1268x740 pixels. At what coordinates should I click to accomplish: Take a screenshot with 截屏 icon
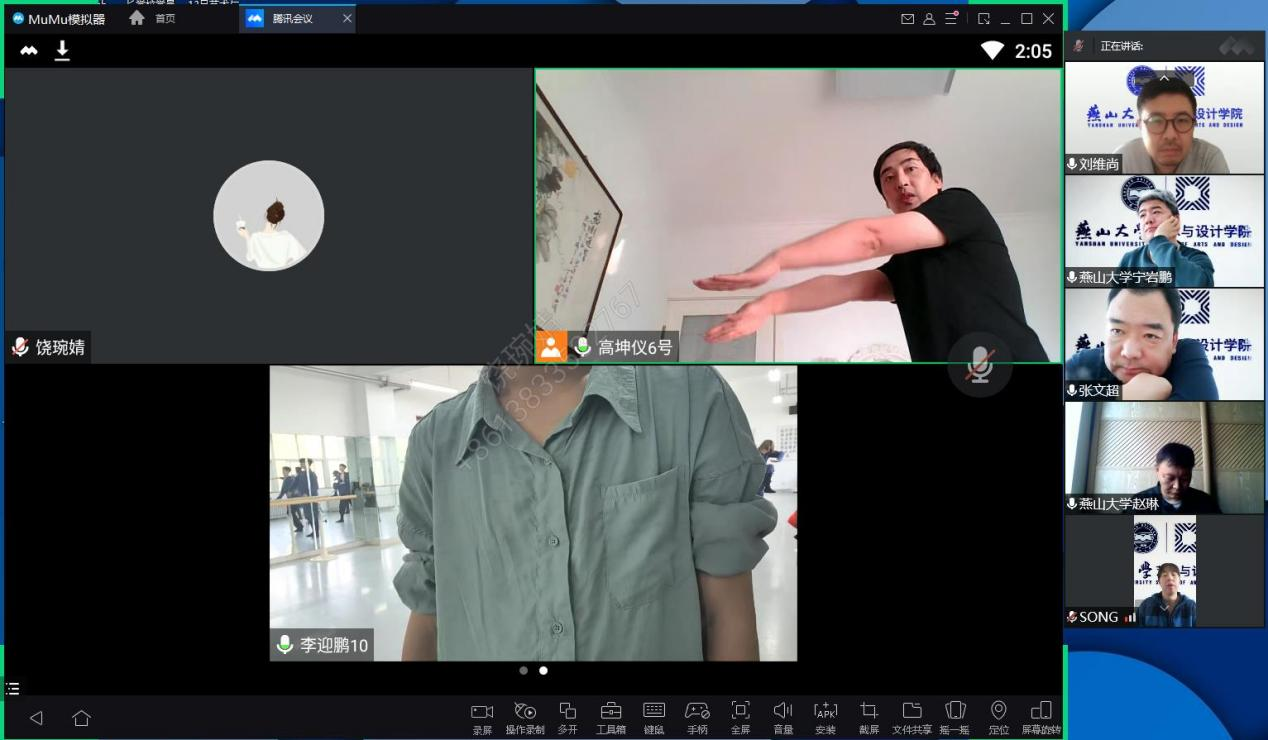[x=869, y=712]
